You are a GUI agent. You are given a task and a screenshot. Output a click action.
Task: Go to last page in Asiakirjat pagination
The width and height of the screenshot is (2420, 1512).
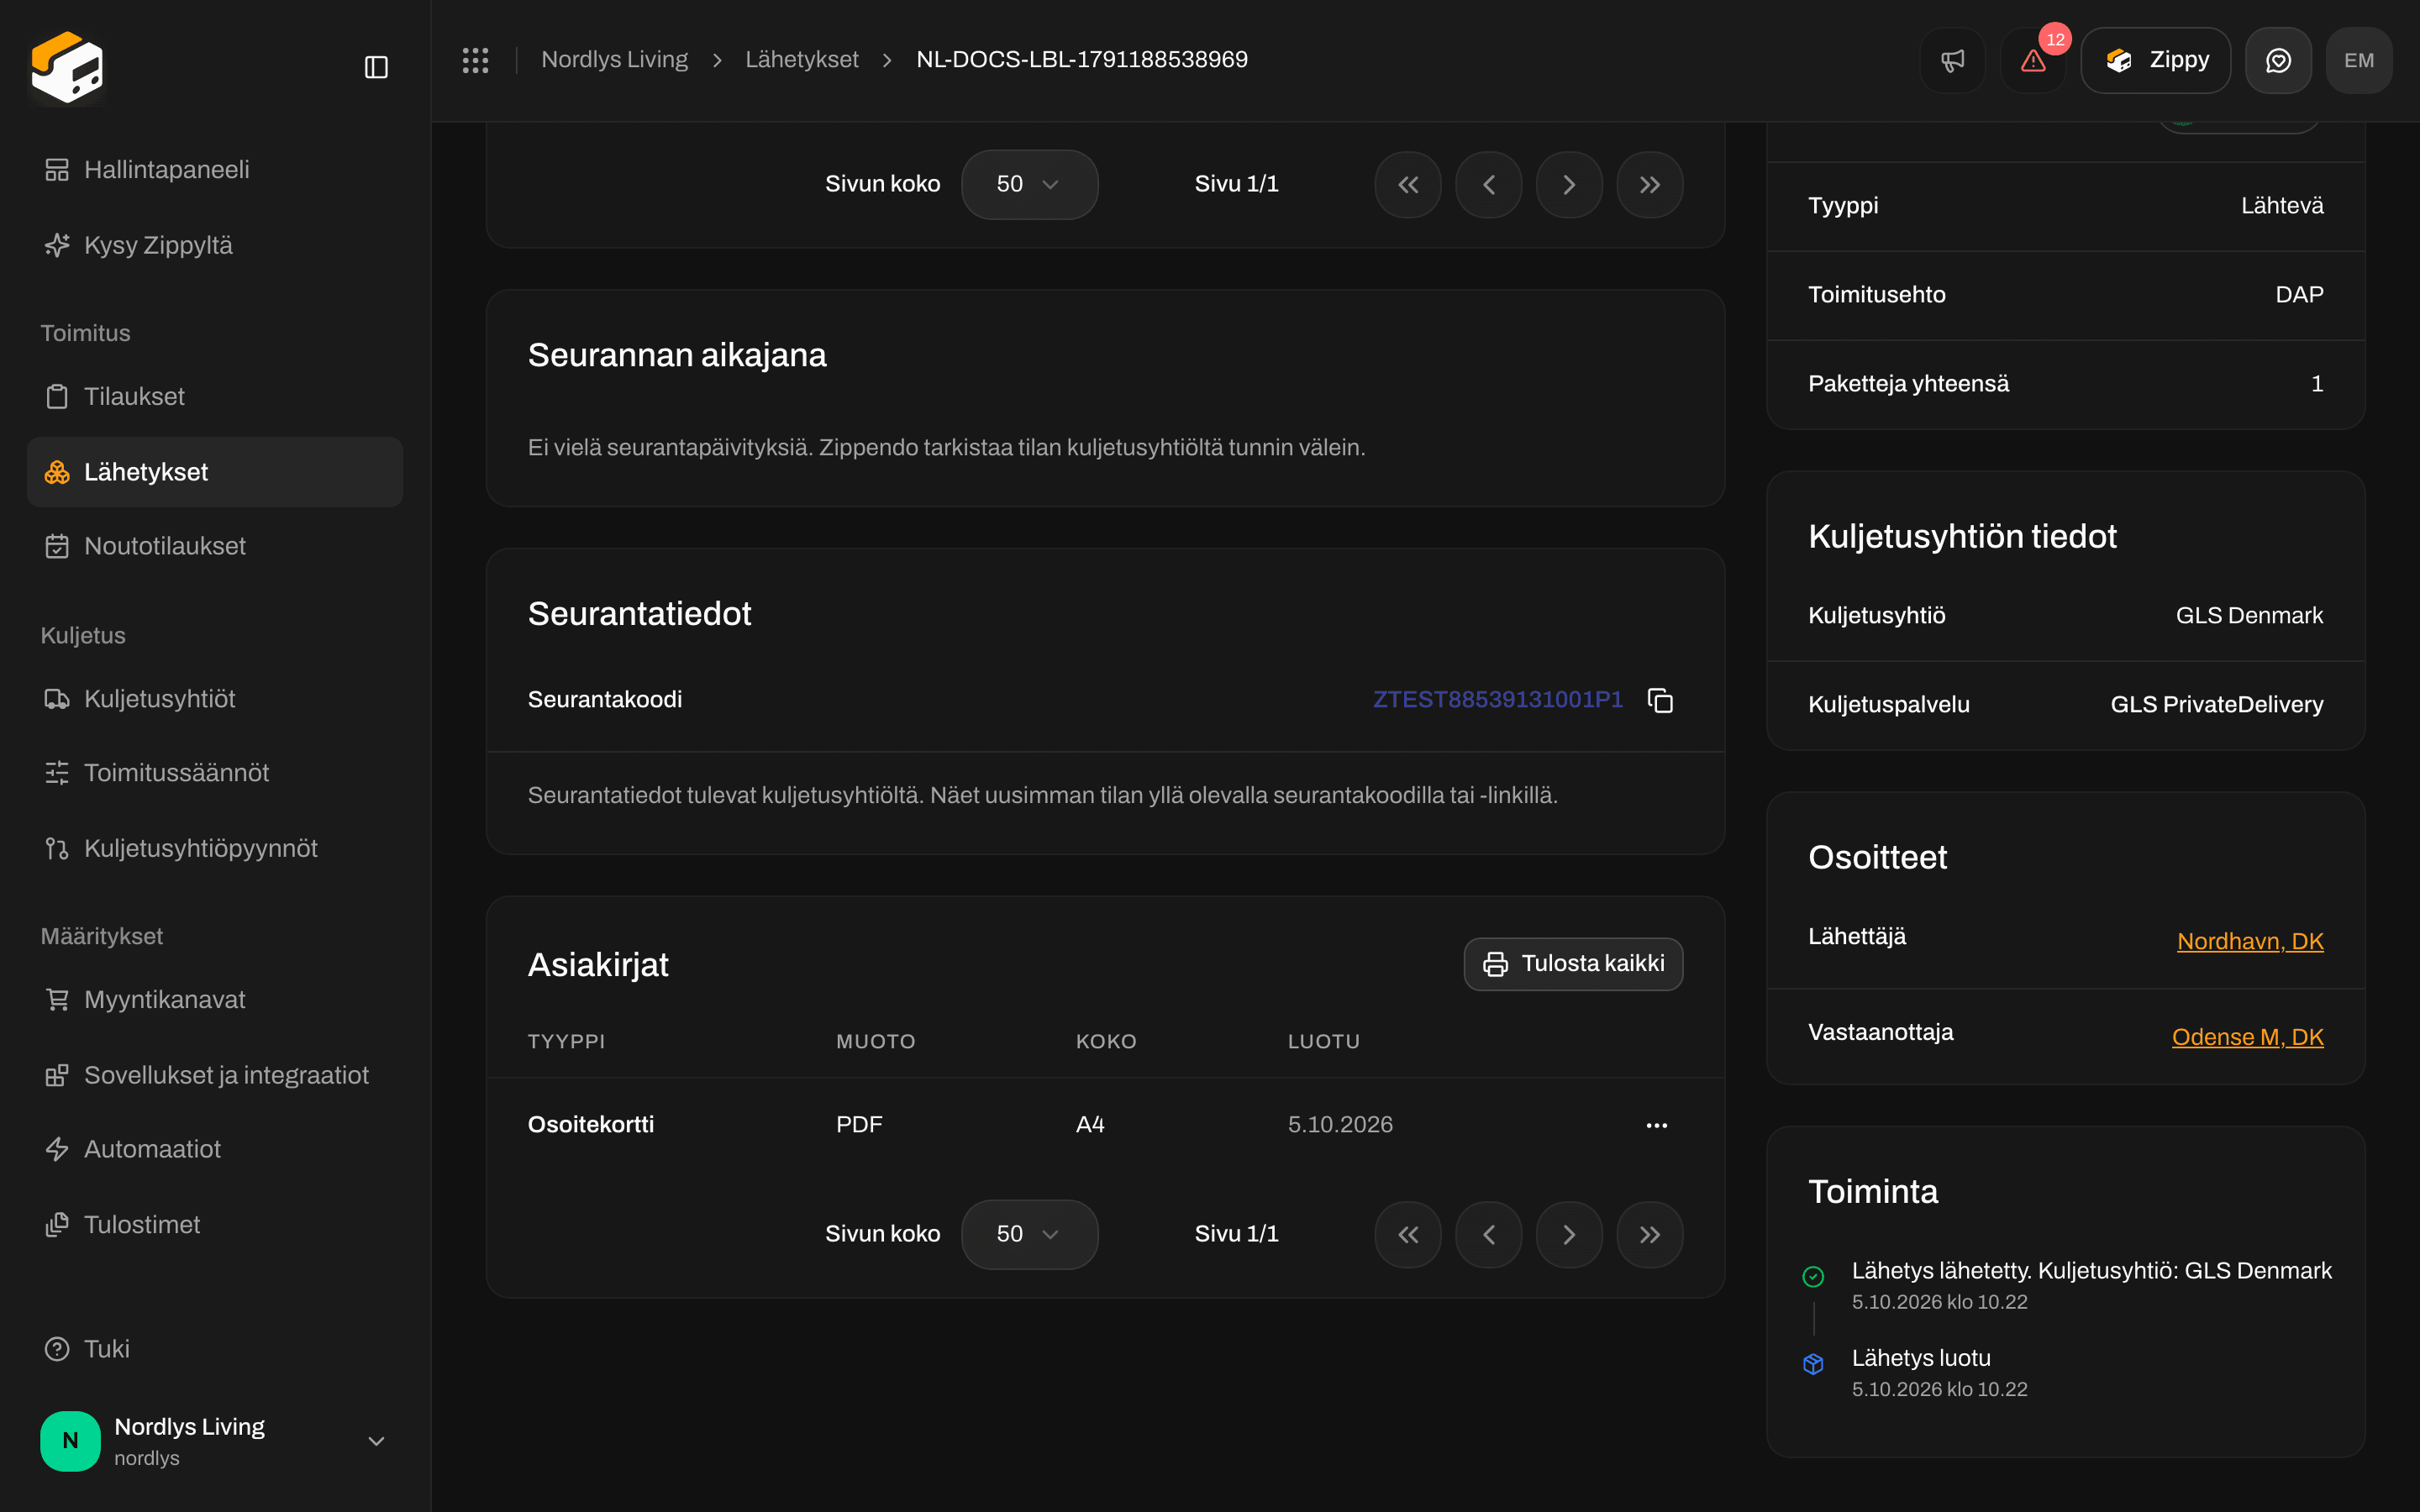(x=1650, y=1234)
